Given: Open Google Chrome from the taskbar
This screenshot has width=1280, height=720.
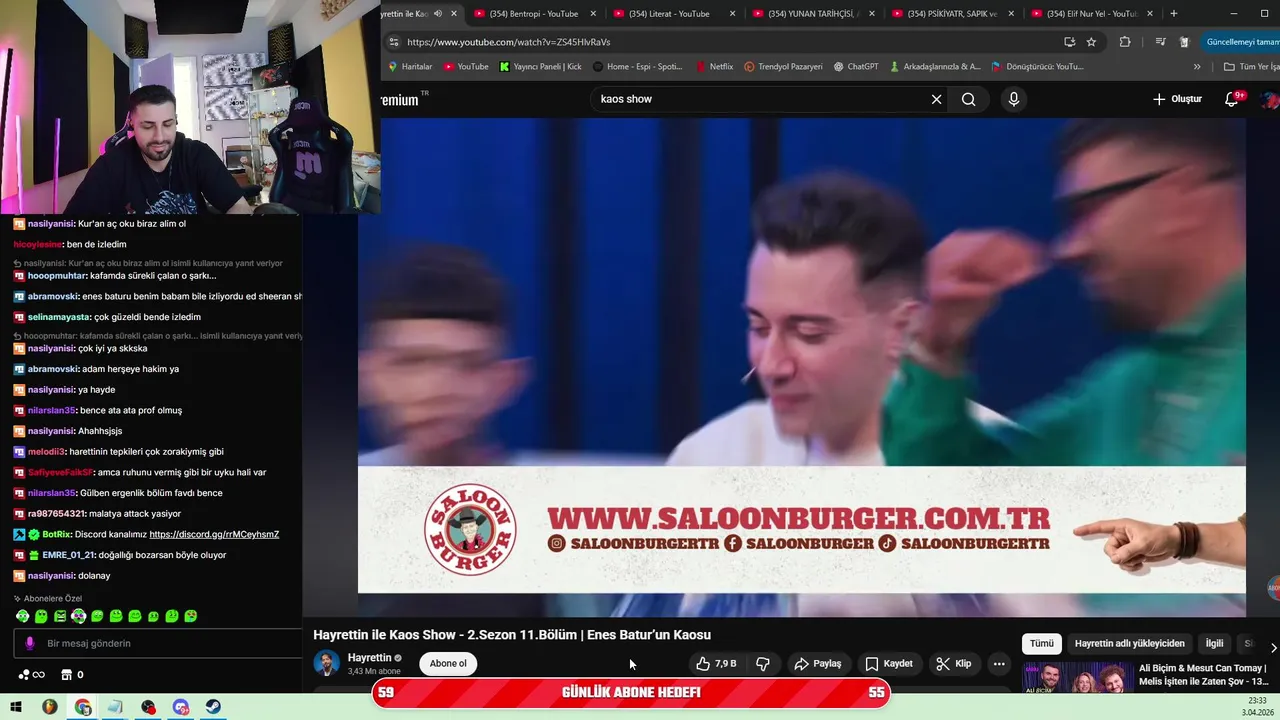Looking at the screenshot, I should coord(82,707).
